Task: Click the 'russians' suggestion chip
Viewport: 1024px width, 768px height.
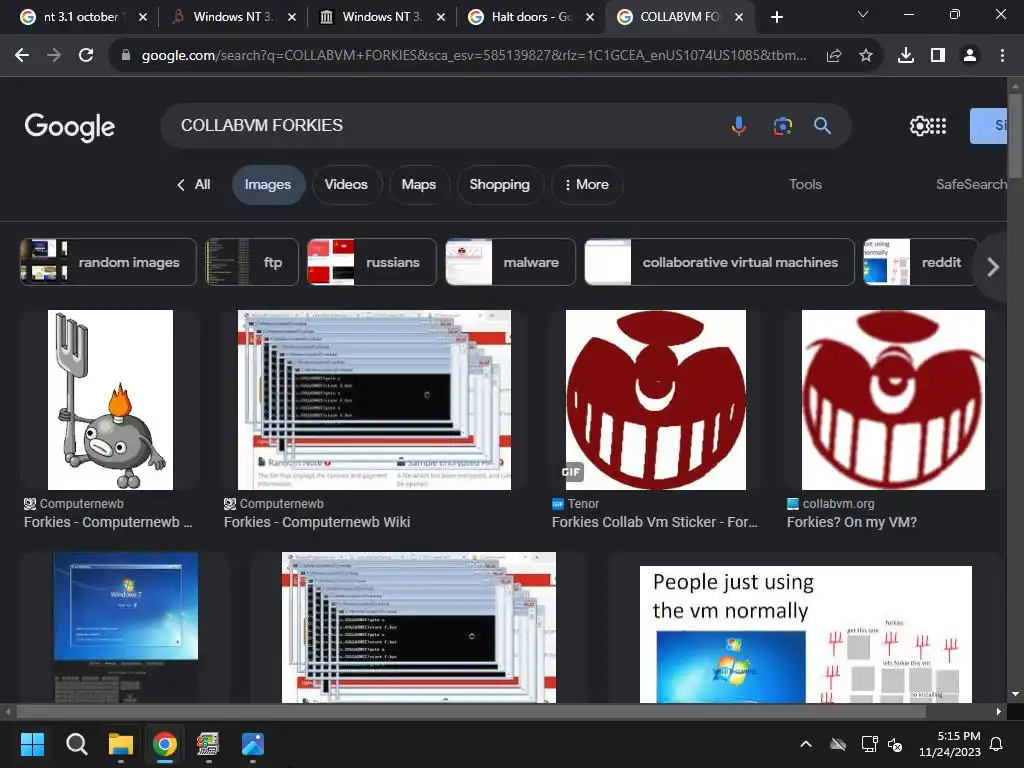Action: [x=372, y=262]
